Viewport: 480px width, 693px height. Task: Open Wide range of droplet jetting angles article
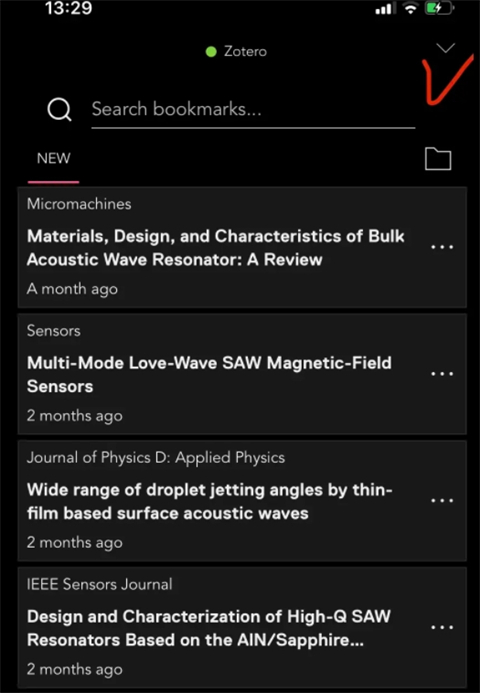(x=210, y=501)
